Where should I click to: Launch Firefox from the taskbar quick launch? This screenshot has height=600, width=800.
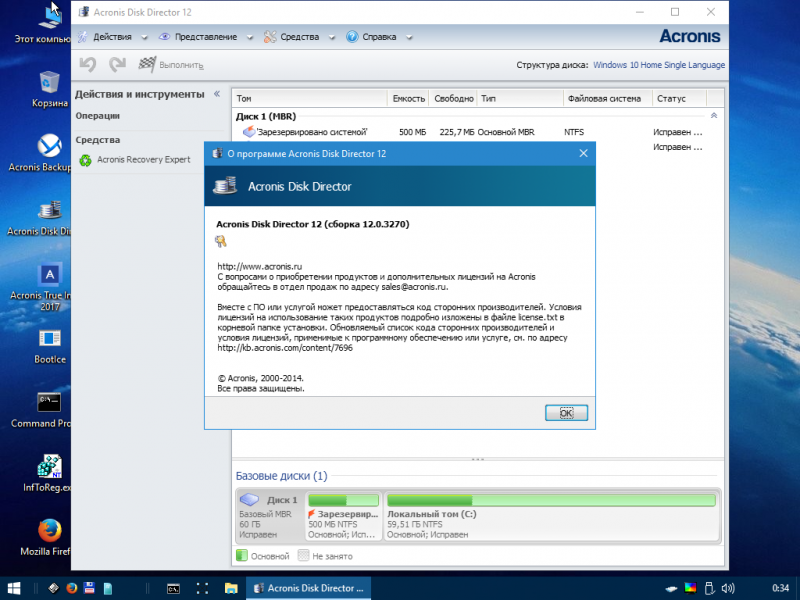tap(71, 588)
